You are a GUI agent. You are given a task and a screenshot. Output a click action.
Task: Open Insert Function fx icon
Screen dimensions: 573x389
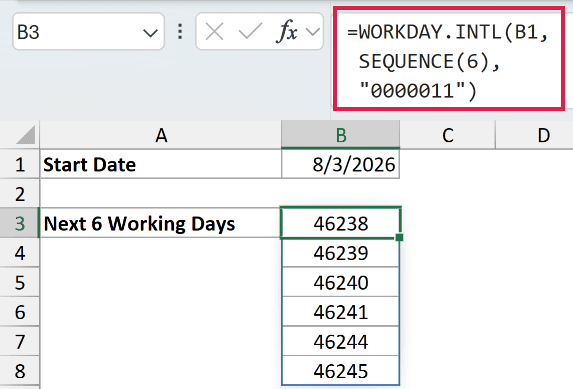pos(286,31)
